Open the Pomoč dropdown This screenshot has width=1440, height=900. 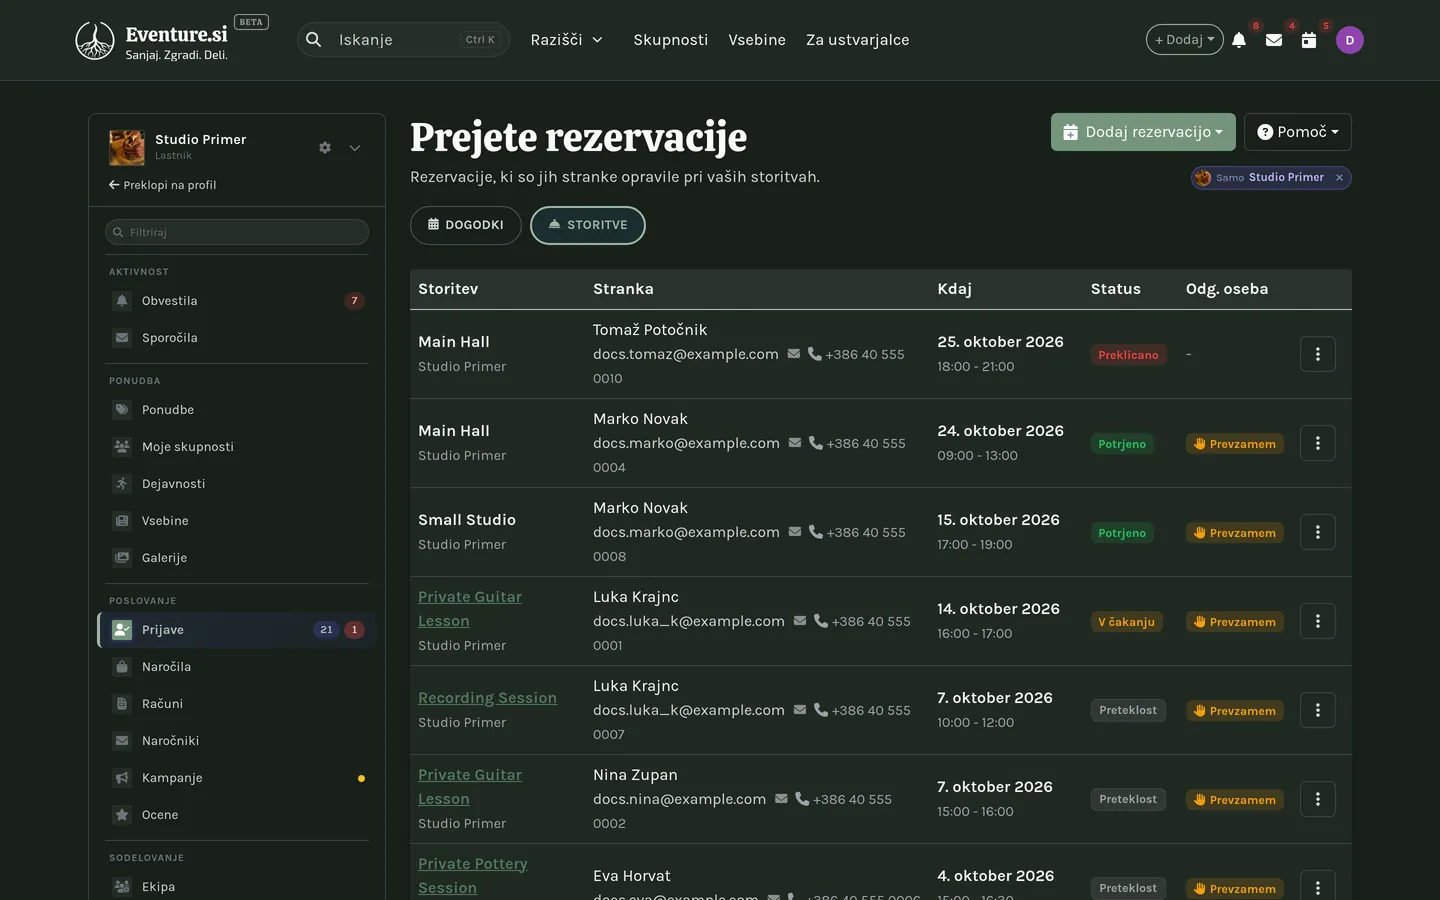click(x=1298, y=132)
